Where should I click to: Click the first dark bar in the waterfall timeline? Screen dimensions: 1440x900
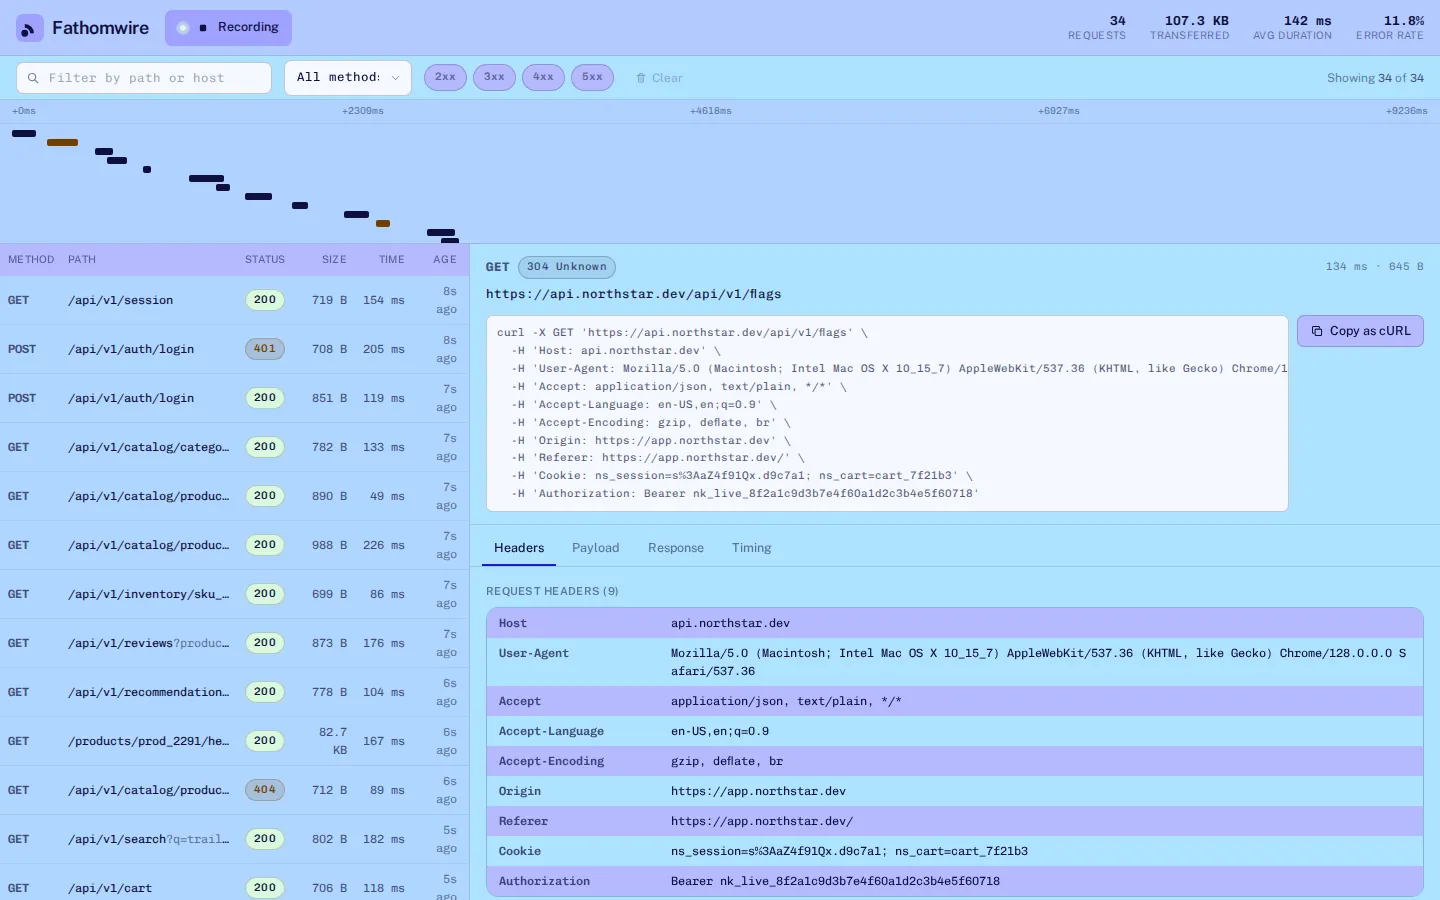click(24, 133)
